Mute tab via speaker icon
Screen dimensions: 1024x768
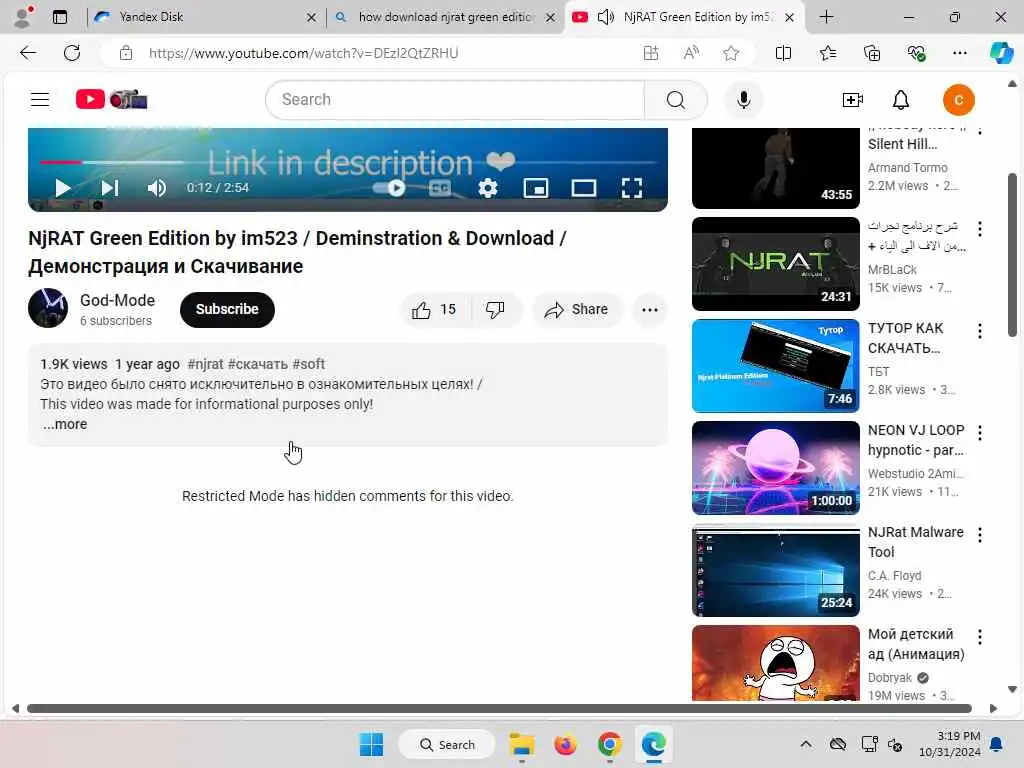(x=605, y=17)
